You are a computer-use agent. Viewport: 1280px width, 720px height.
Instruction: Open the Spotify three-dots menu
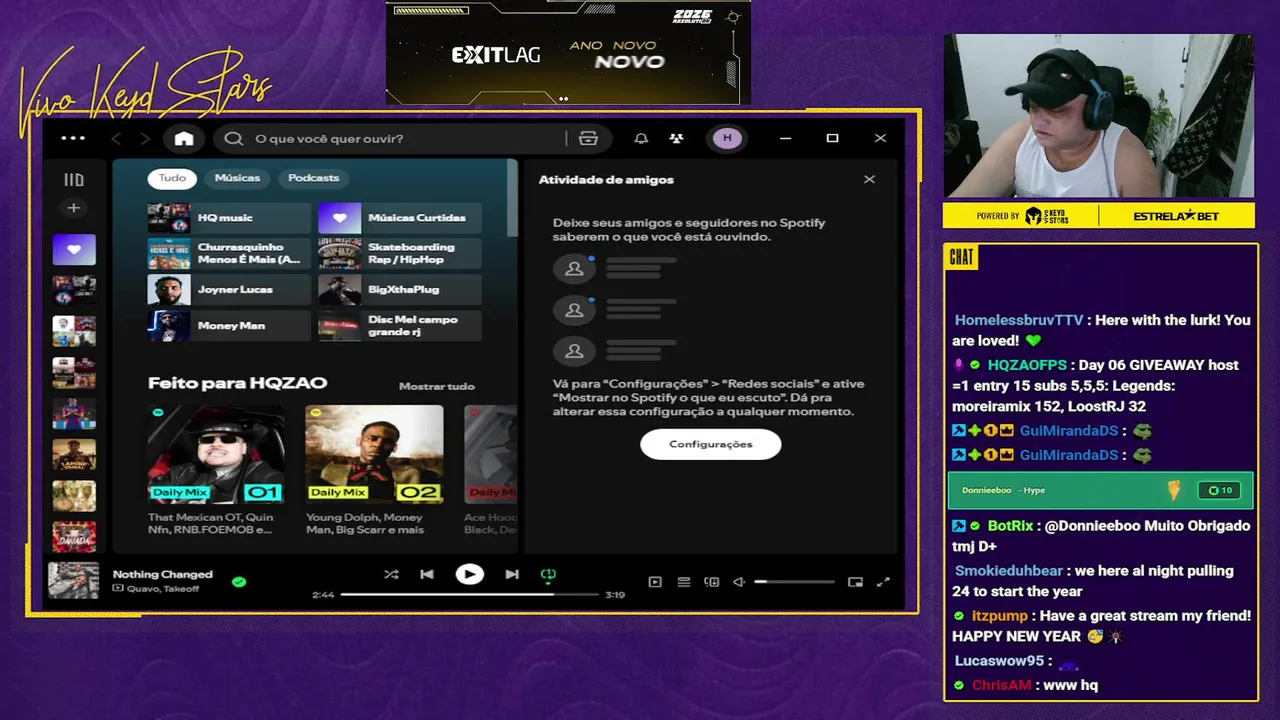tap(73, 138)
